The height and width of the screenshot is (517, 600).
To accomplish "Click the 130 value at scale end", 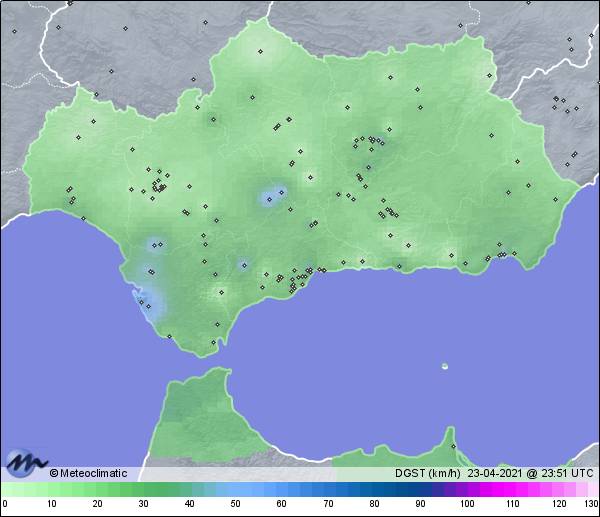I will pyautogui.click(x=590, y=504).
